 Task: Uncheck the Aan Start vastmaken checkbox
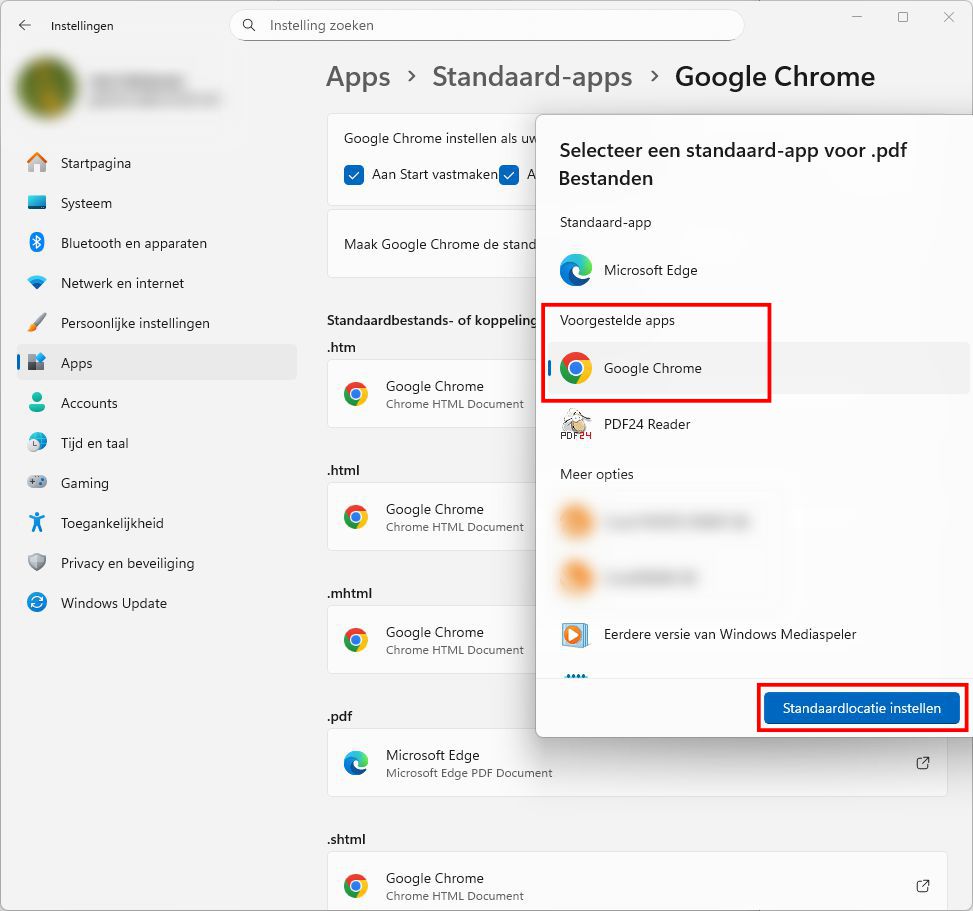pyautogui.click(x=353, y=175)
